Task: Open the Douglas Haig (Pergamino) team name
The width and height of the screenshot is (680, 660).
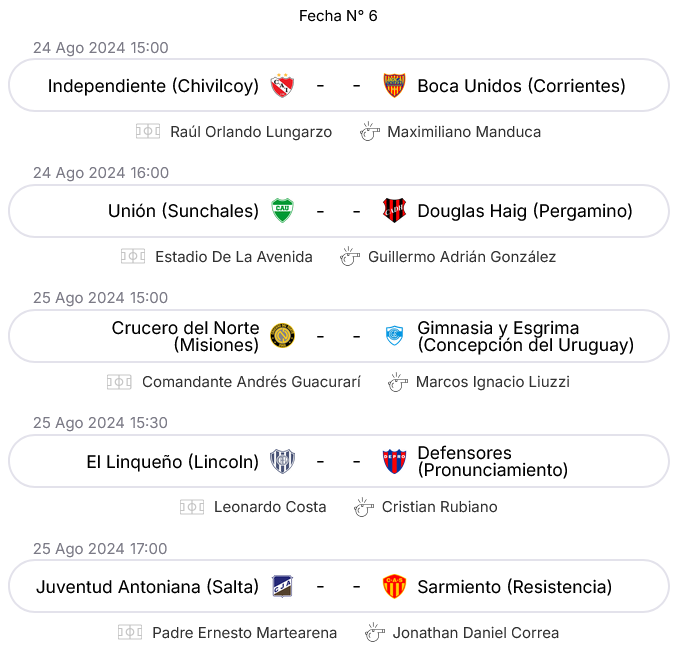Action: click(x=525, y=211)
